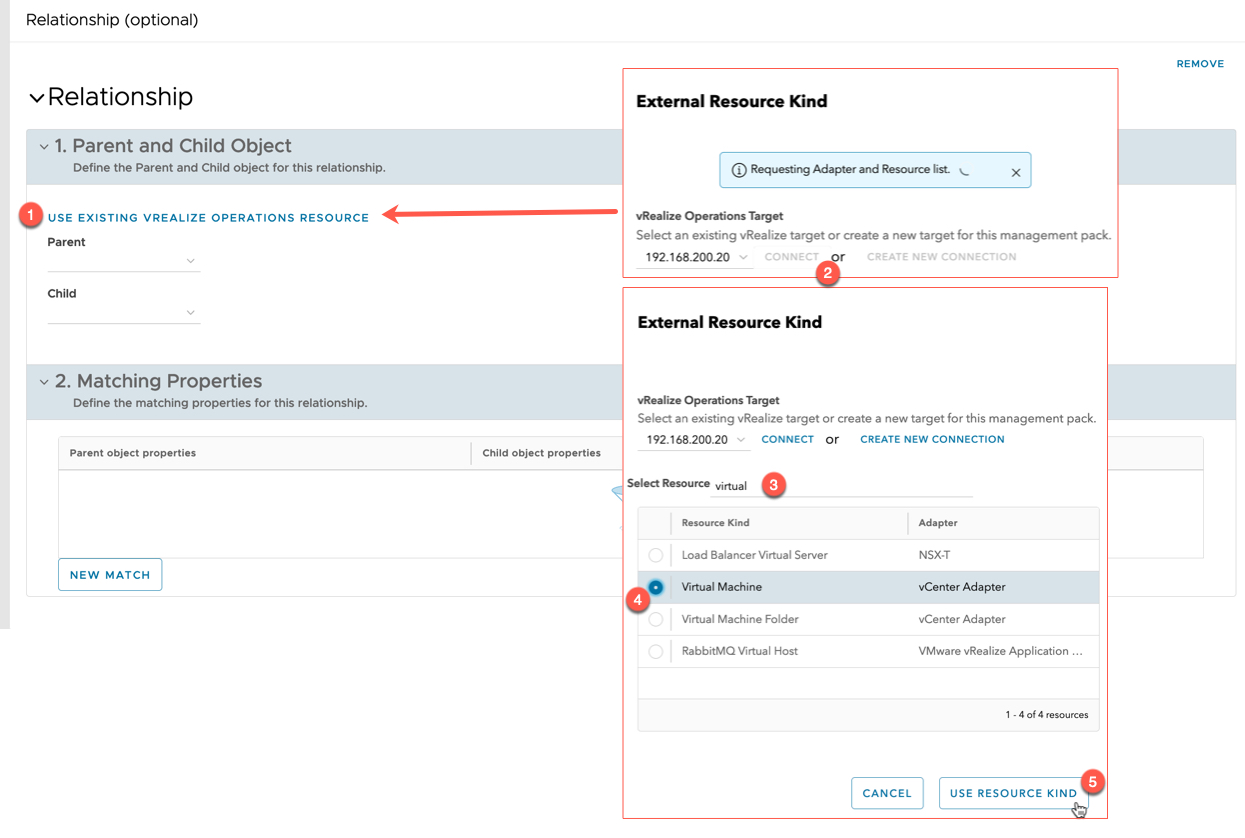Click the Parent object properties column header

tap(133, 453)
